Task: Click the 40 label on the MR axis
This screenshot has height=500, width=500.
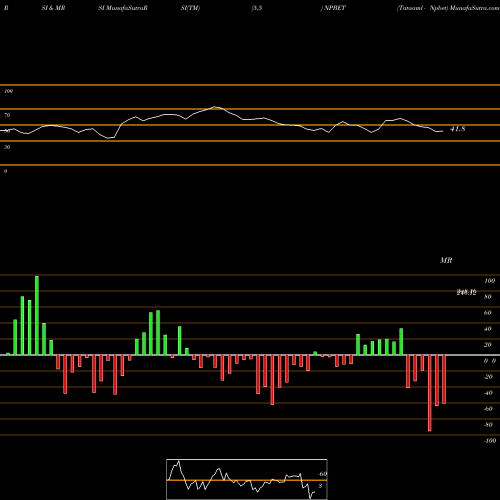Action: [x=487, y=329]
